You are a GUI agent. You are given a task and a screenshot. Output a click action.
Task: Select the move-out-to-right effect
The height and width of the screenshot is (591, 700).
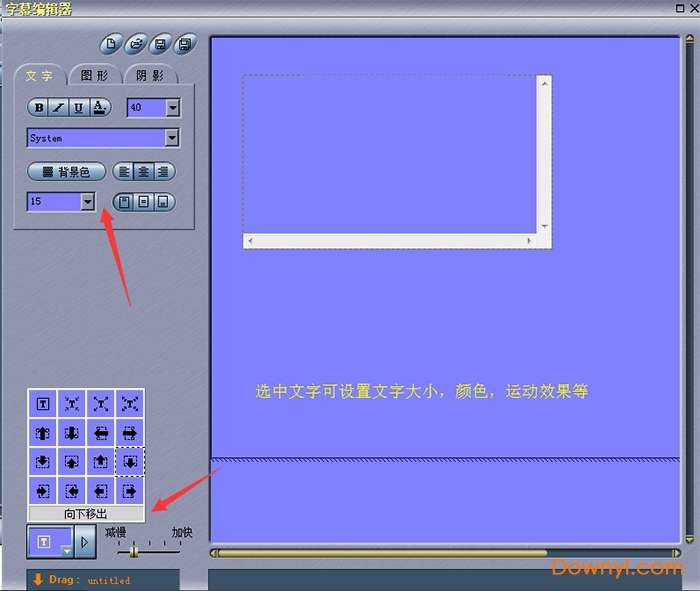(x=129, y=491)
